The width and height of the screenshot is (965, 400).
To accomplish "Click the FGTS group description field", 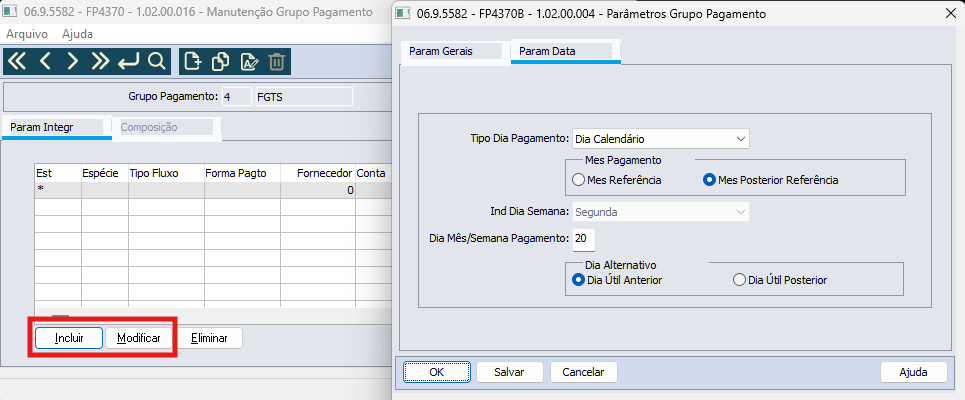I will point(303,97).
